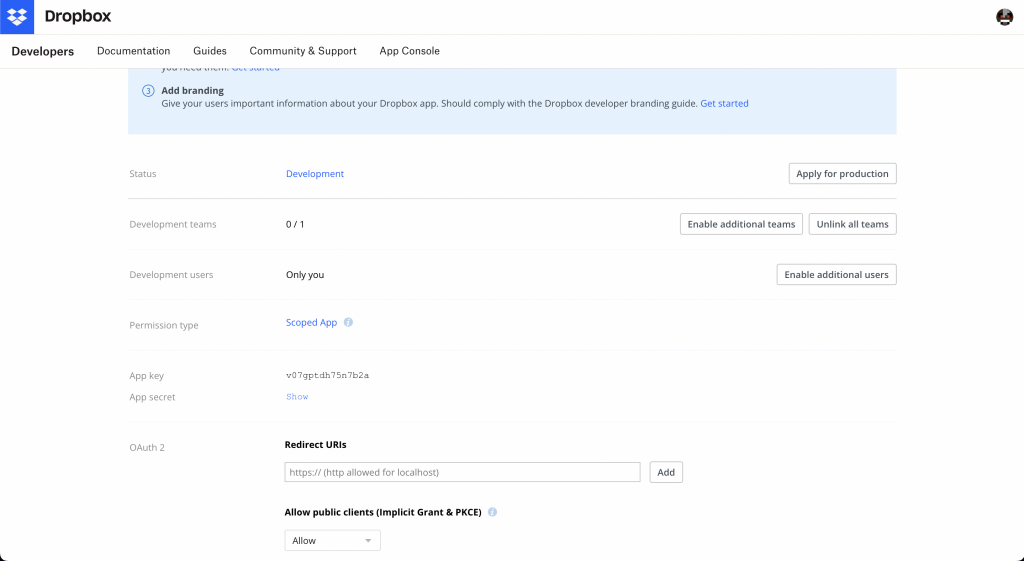1024x561 pixels.
Task: Click Add button for redirect URI
Action: coord(666,473)
